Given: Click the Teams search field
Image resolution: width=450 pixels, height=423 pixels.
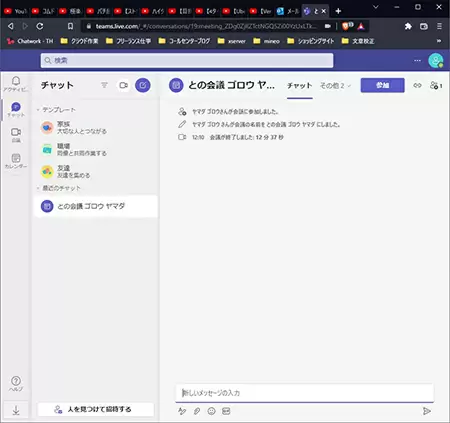Looking at the screenshot, I should 187,60.
